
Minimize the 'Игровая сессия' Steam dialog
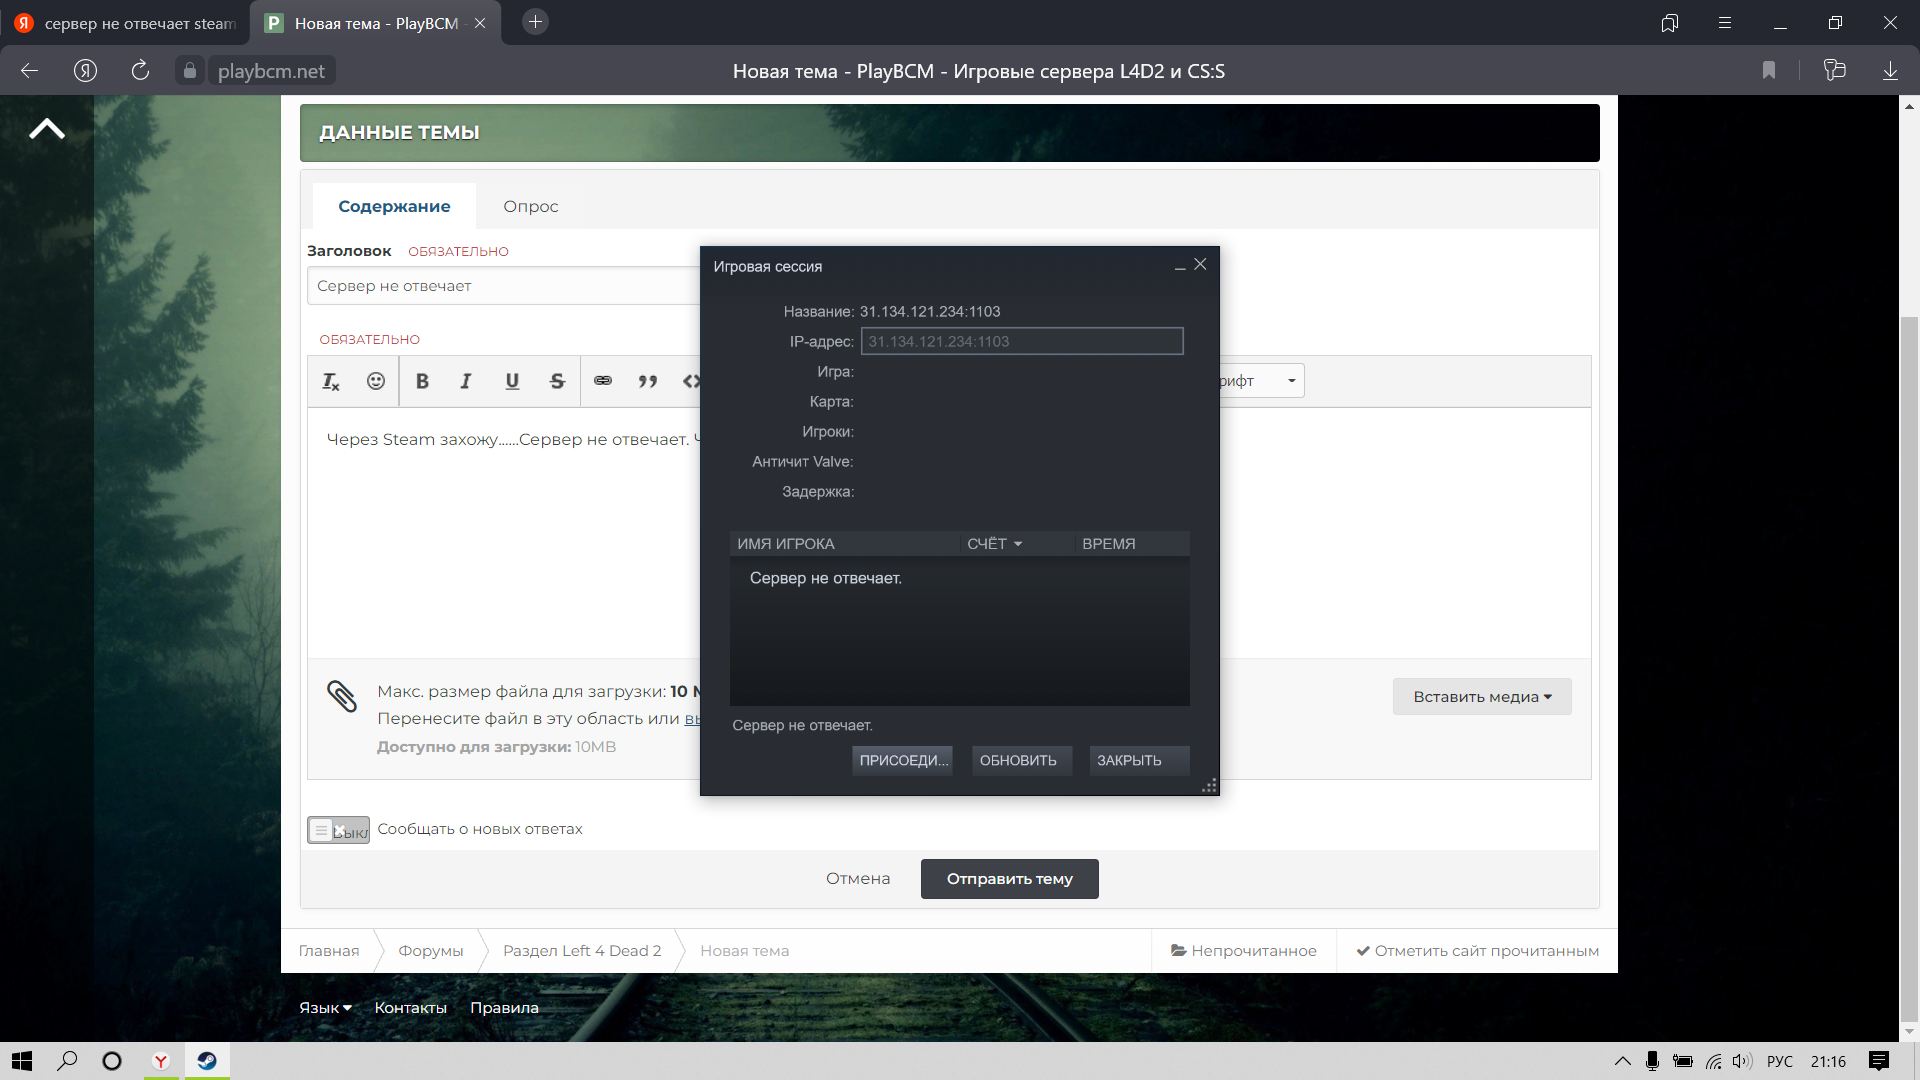tap(1180, 266)
